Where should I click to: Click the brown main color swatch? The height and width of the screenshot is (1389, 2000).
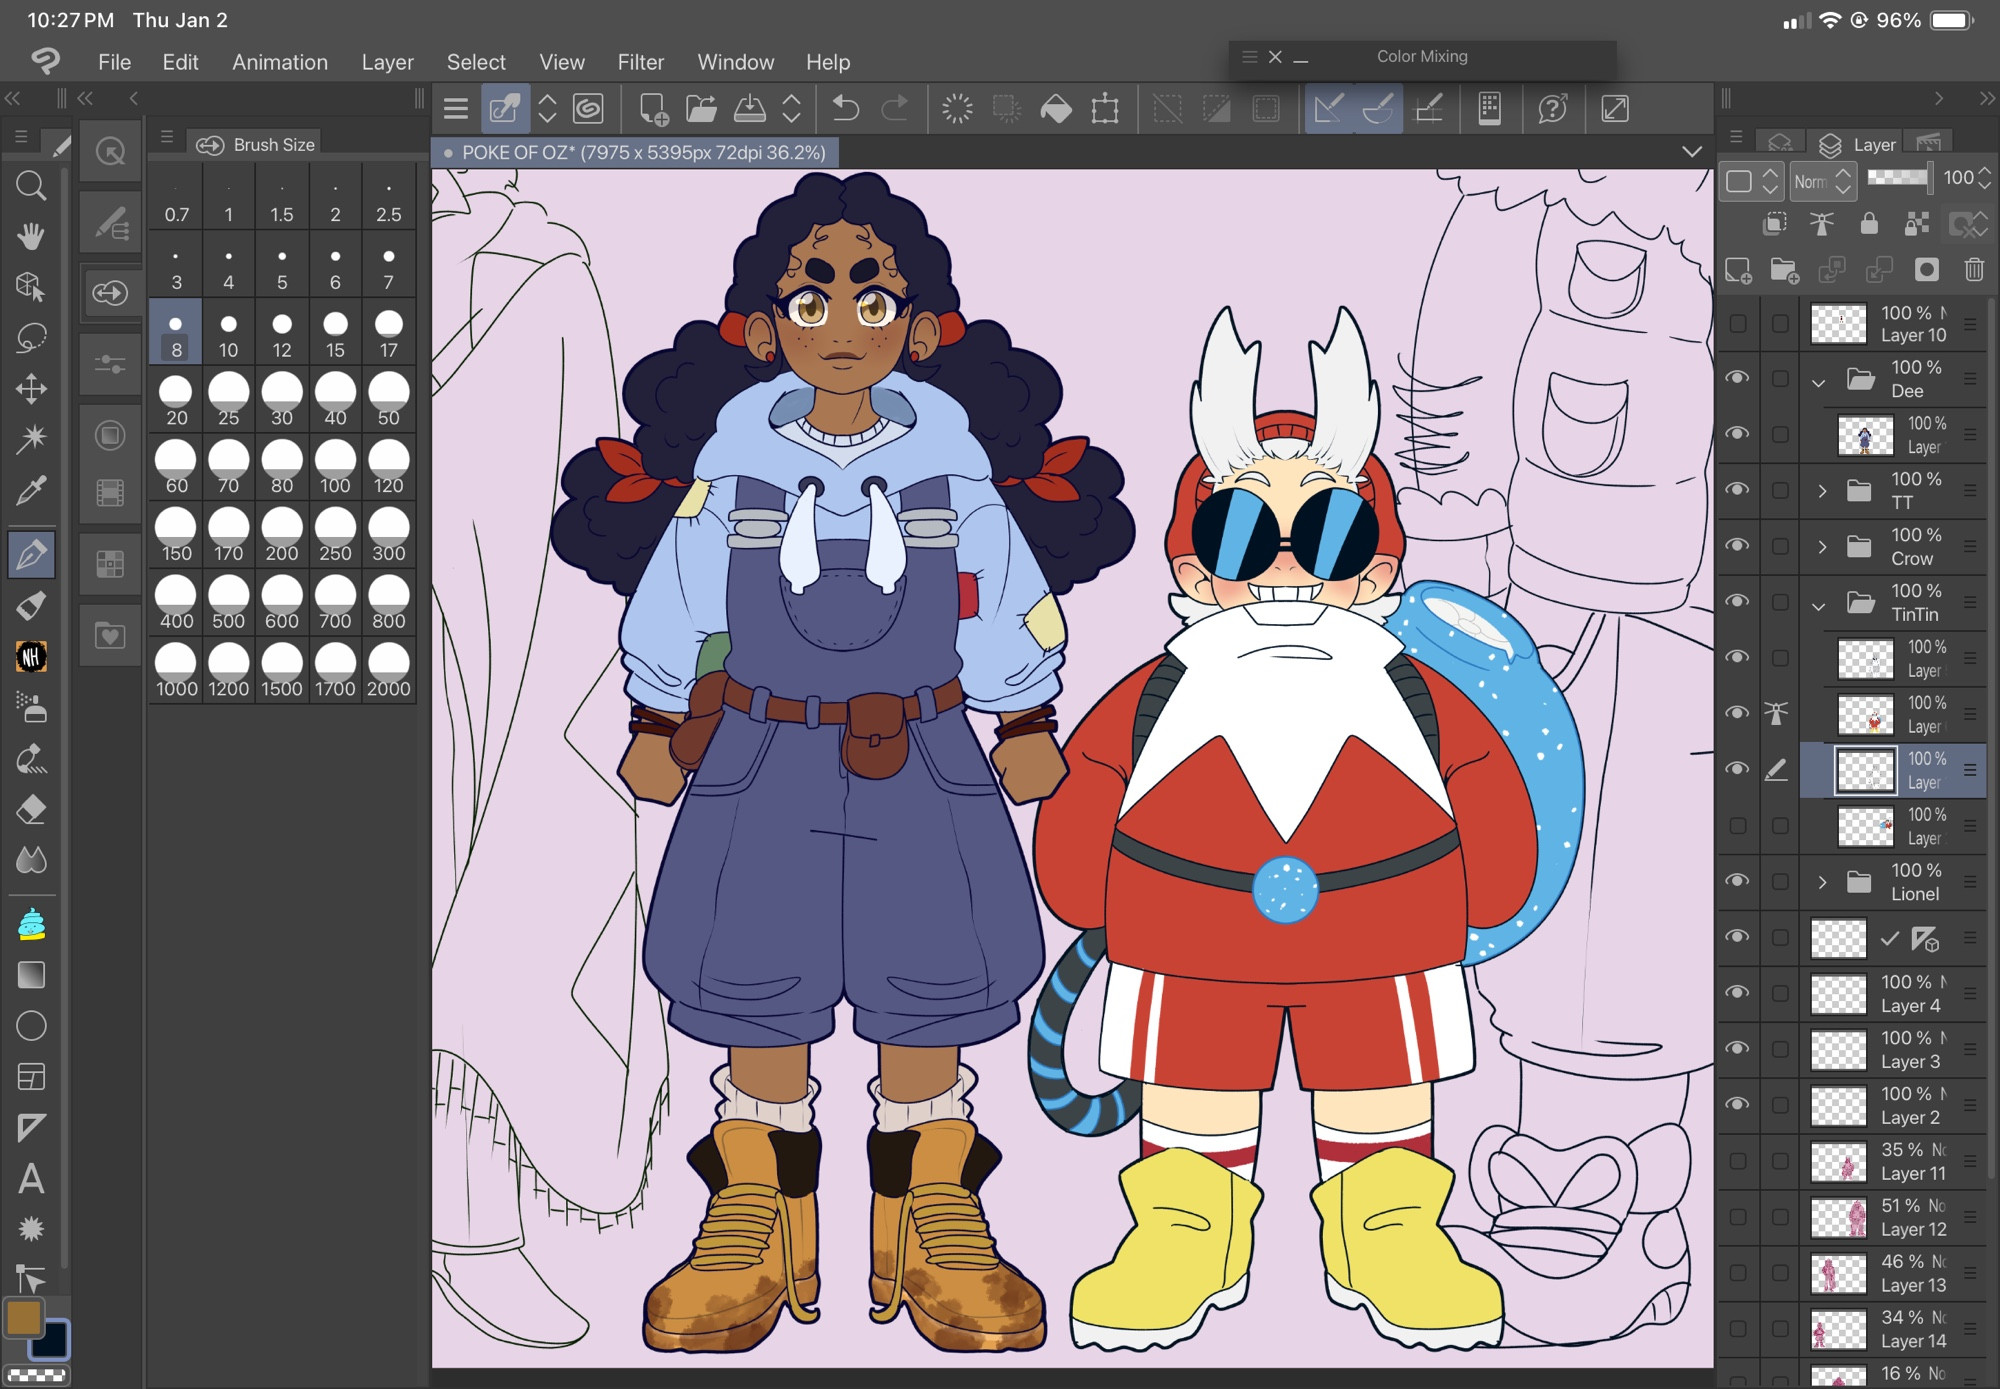[x=23, y=1318]
